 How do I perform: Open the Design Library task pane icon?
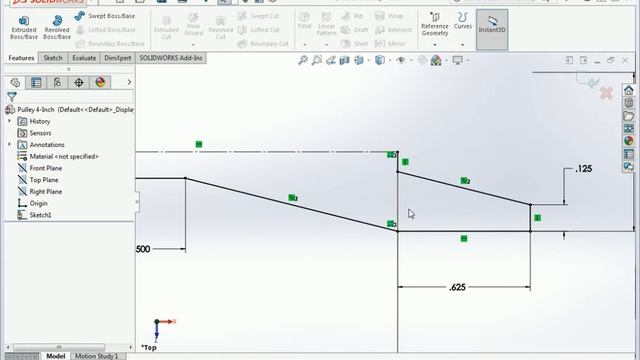pyautogui.click(x=629, y=102)
